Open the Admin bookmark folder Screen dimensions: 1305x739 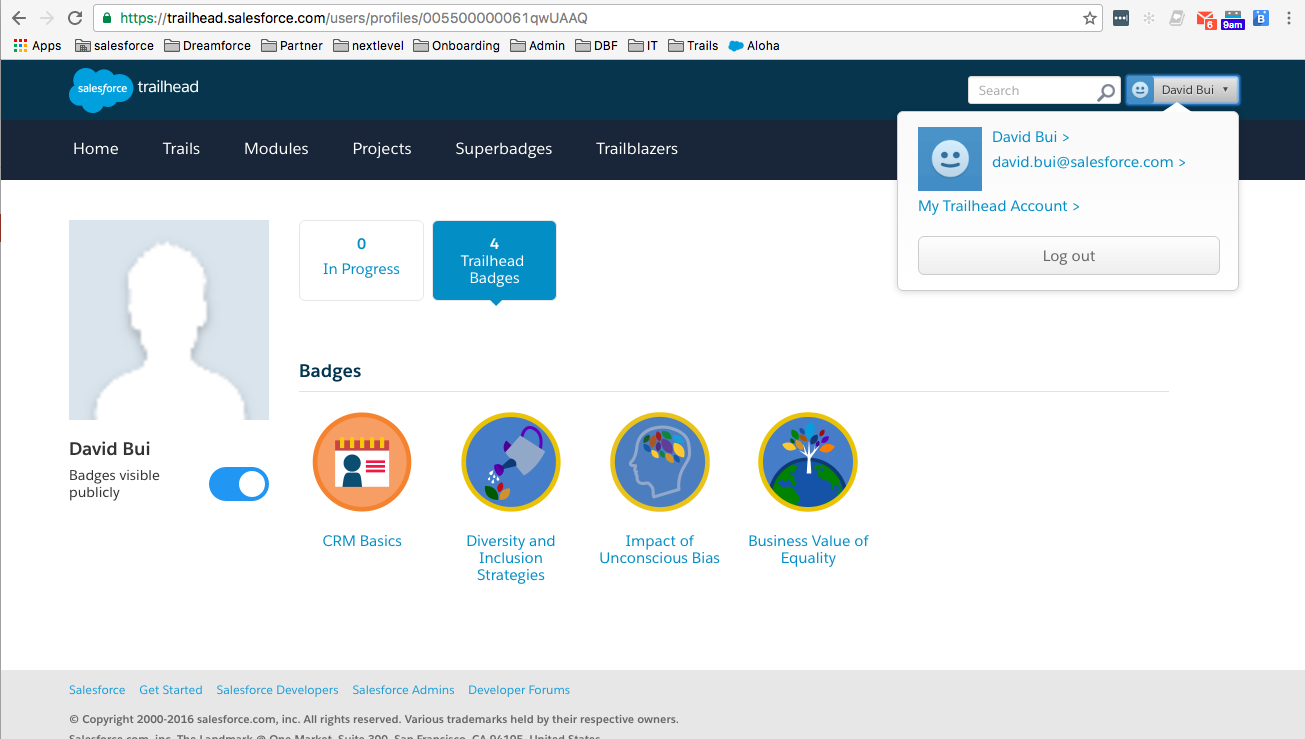point(537,46)
